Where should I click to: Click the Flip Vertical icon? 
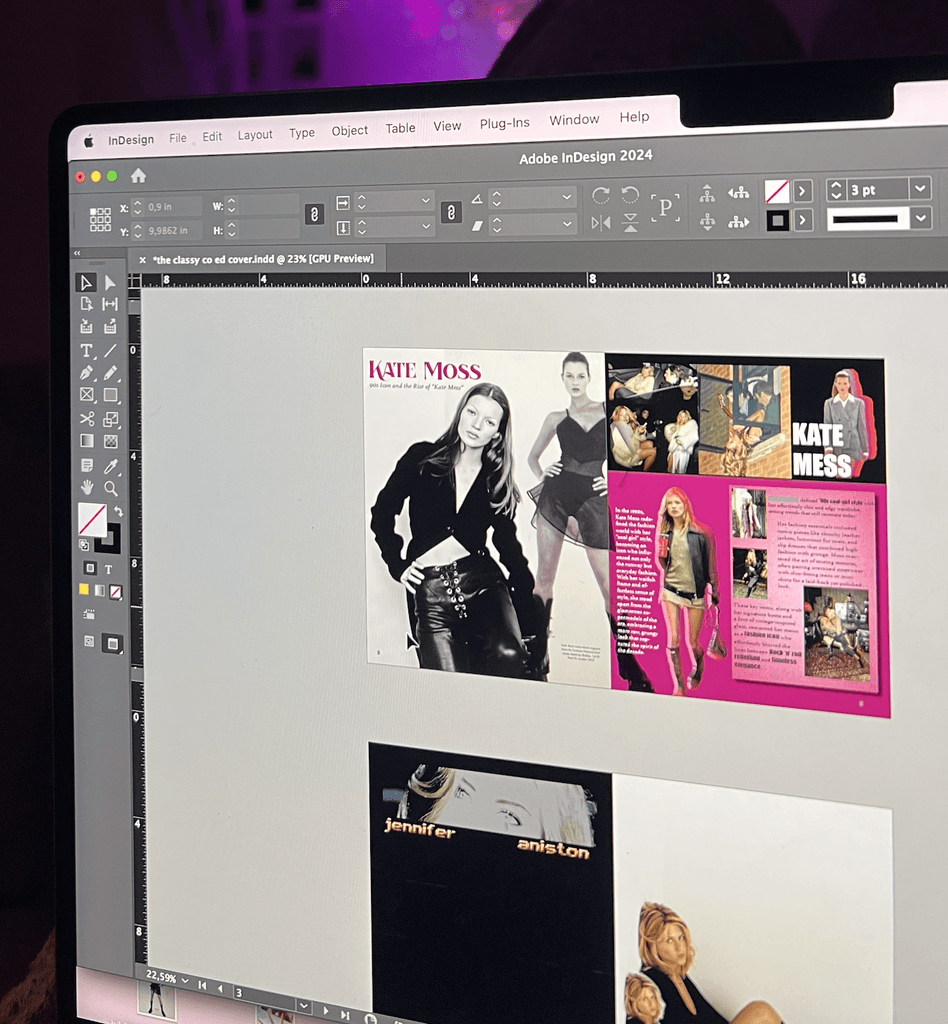coord(630,223)
